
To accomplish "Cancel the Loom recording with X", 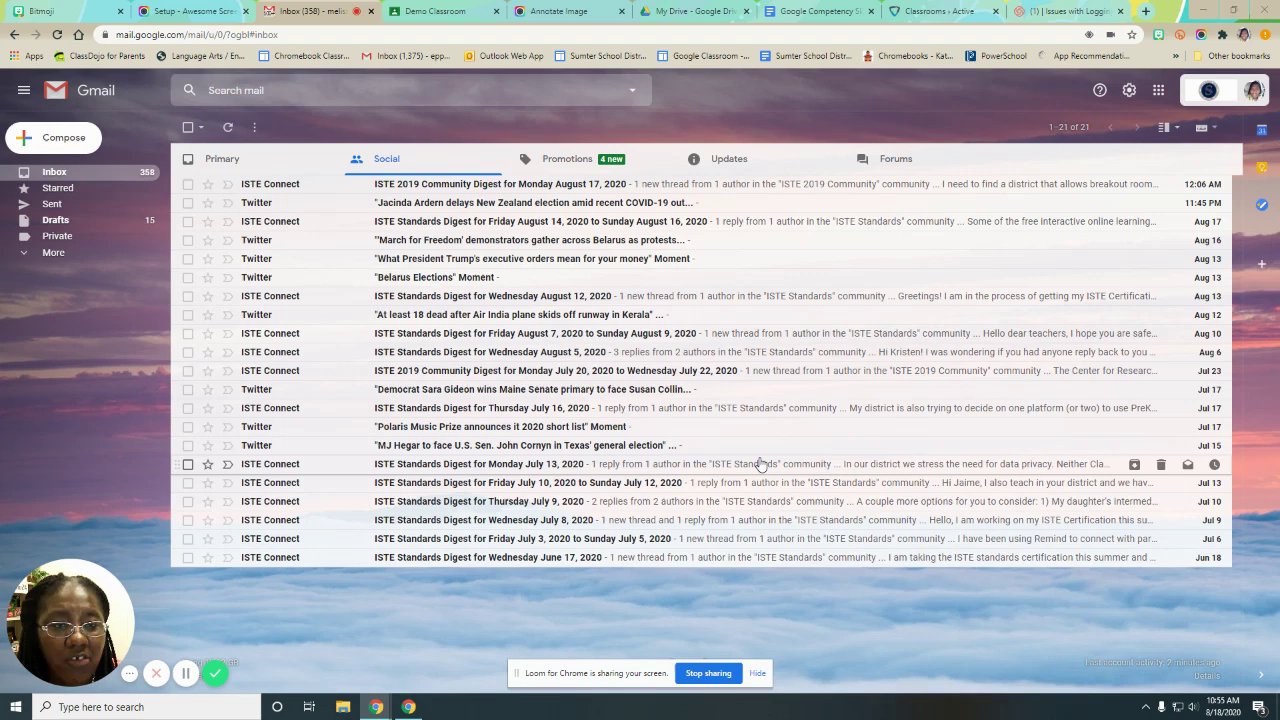I will [156, 673].
